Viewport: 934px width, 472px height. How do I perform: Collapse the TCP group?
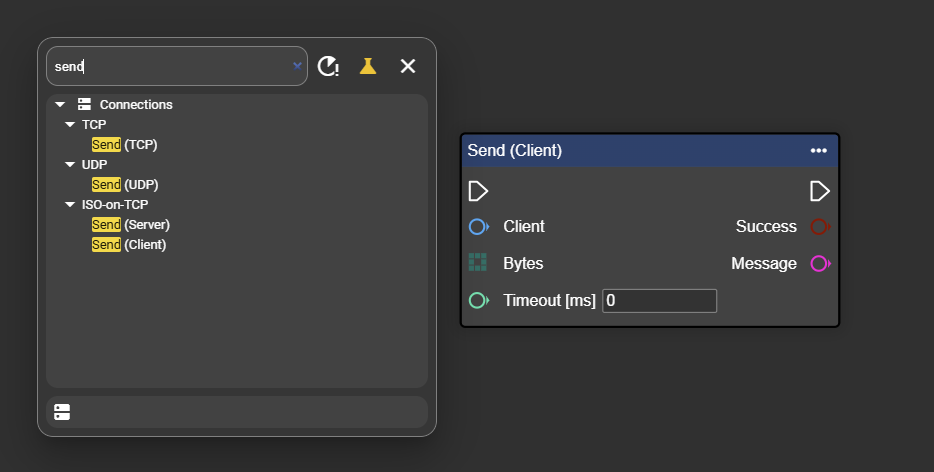(70, 125)
